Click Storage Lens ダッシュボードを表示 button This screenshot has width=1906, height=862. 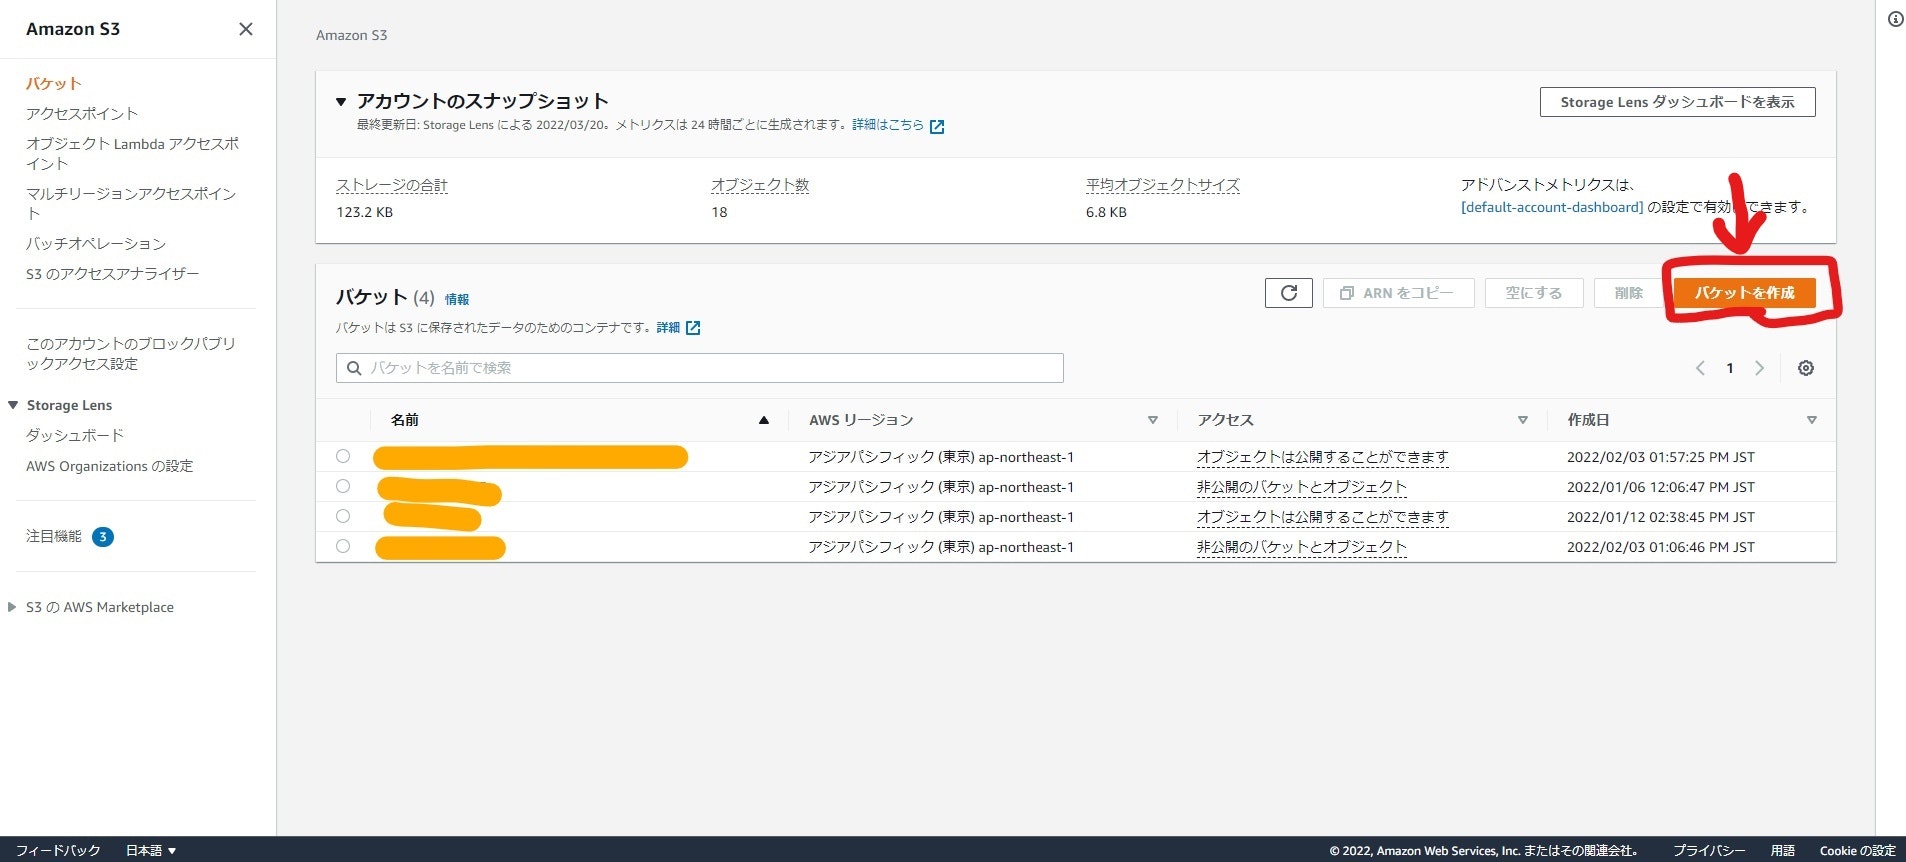(x=1677, y=102)
